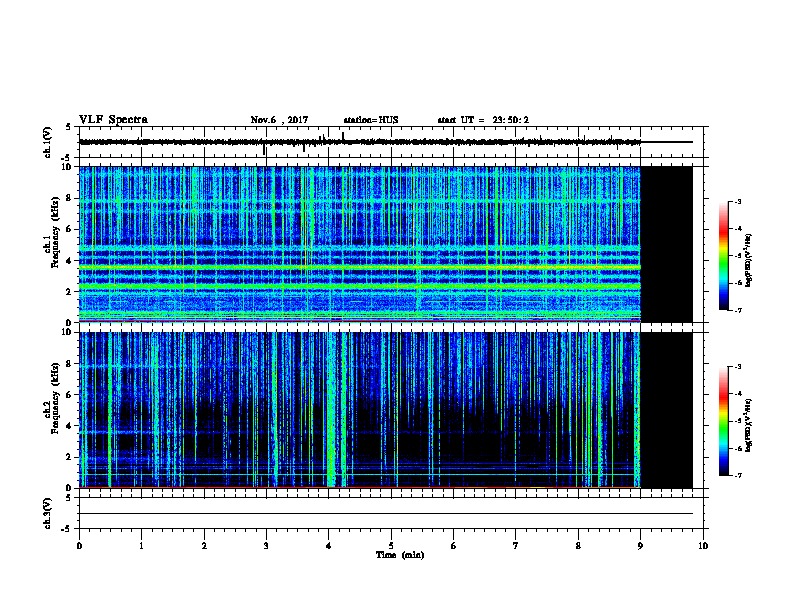Click the ch.2 colorbar log(PSD) label
The height and width of the screenshot is (612, 792).
click(x=749, y=425)
